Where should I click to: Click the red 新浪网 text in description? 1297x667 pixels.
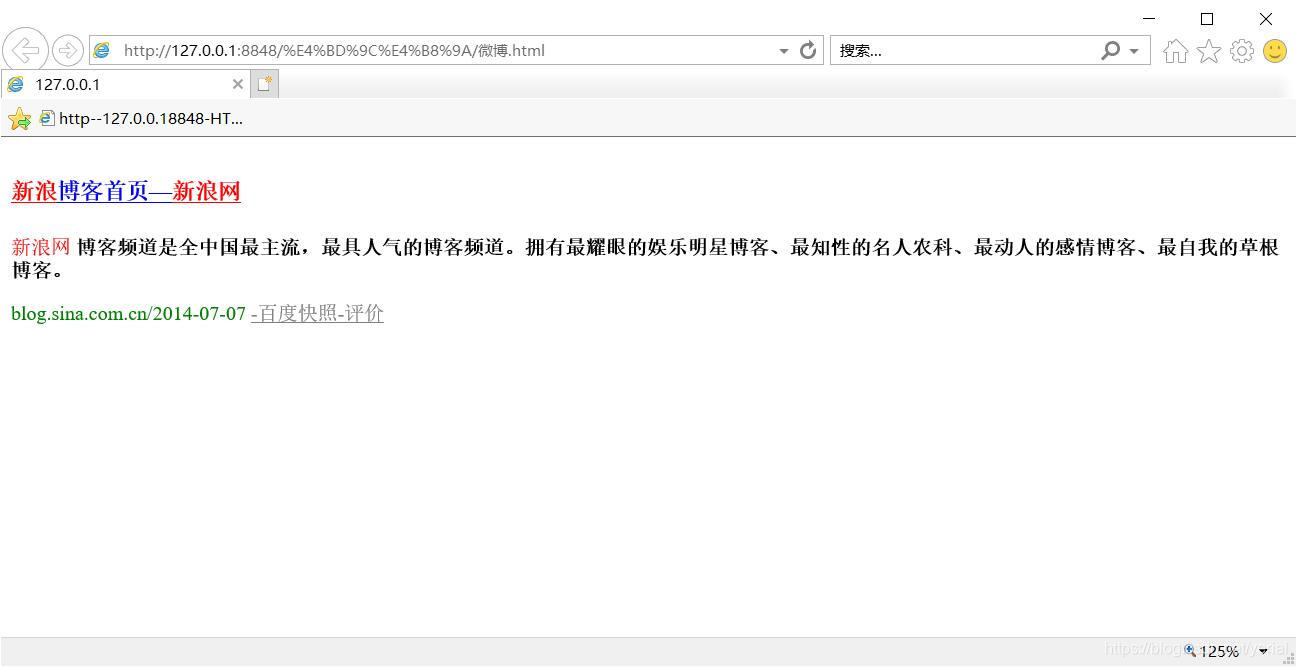click(x=41, y=247)
